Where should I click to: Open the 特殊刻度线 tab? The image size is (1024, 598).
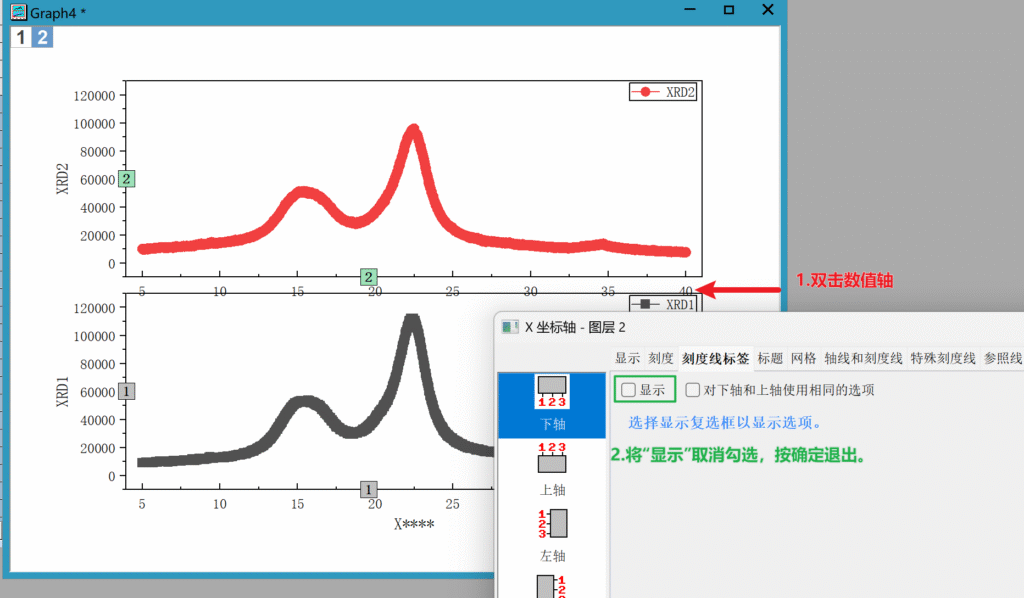coord(942,358)
